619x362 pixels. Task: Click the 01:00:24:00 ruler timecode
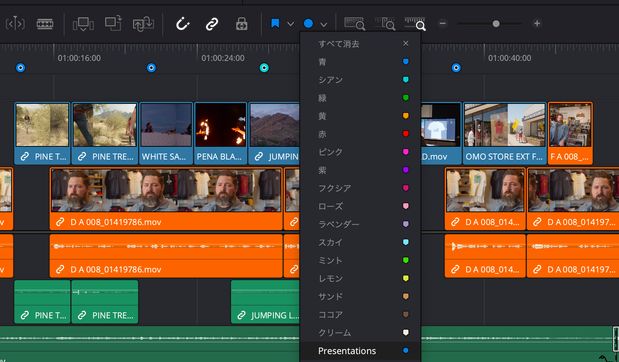pos(223,58)
